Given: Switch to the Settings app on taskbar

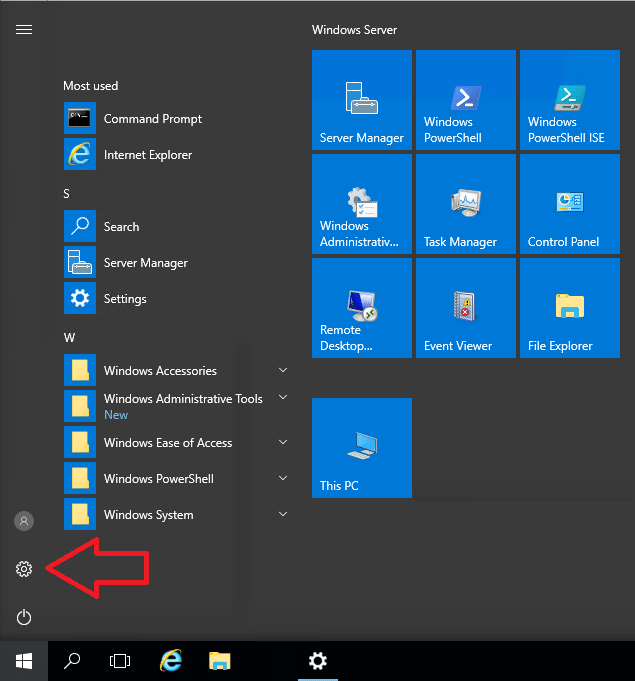Looking at the screenshot, I should pyautogui.click(x=318, y=661).
